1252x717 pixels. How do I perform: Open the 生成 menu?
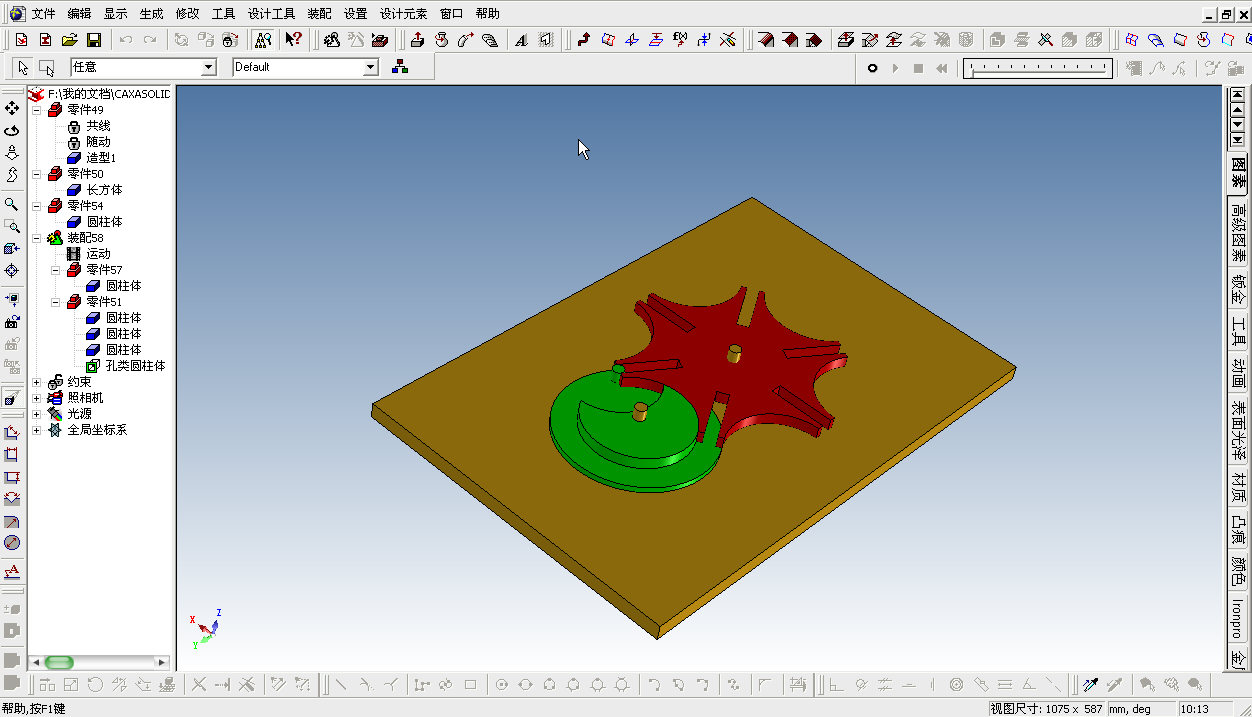click(x=151, y=14)
